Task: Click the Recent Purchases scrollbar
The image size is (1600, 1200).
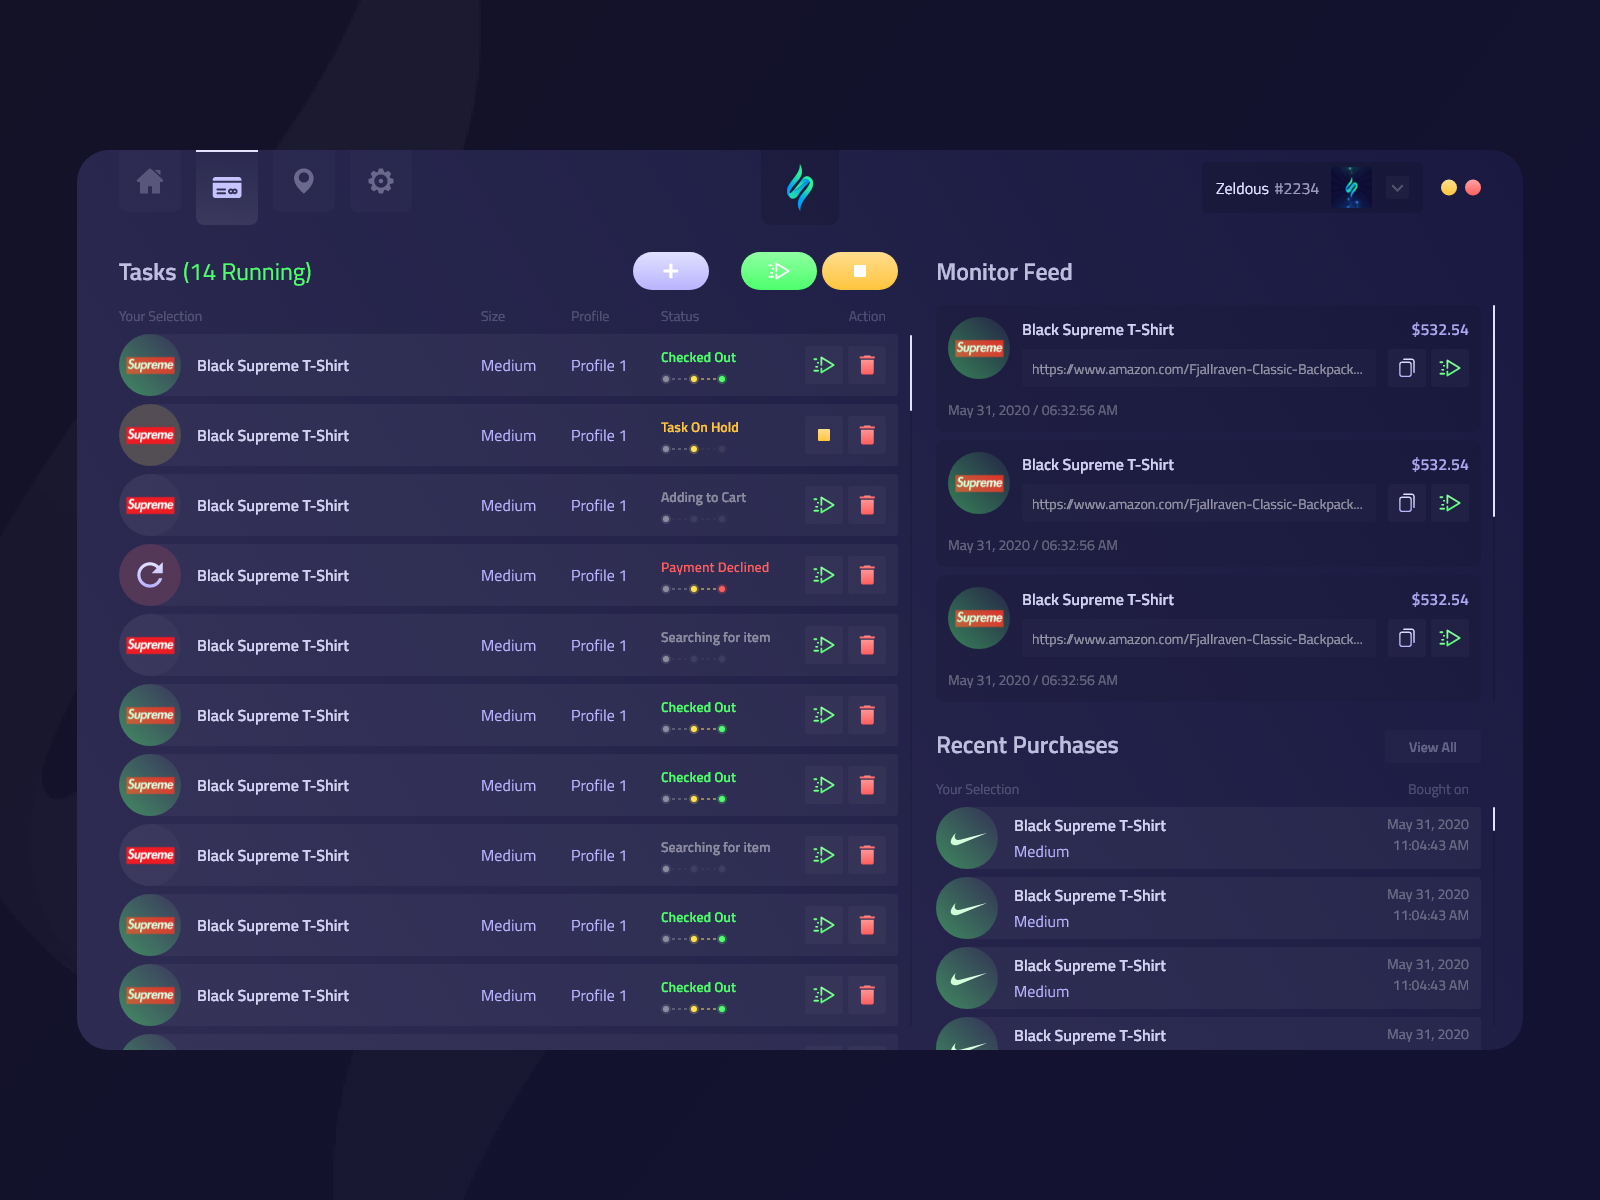Action: pos(1494,819)
